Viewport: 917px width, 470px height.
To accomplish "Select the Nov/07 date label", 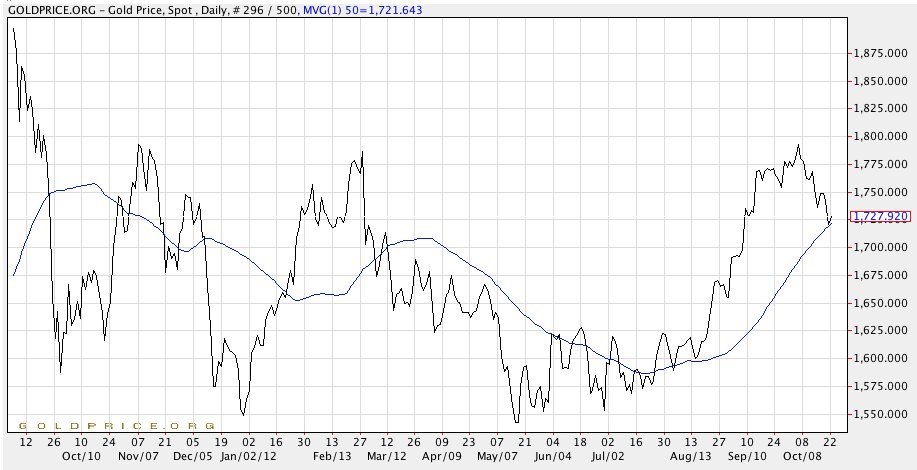I will point(137,455).
